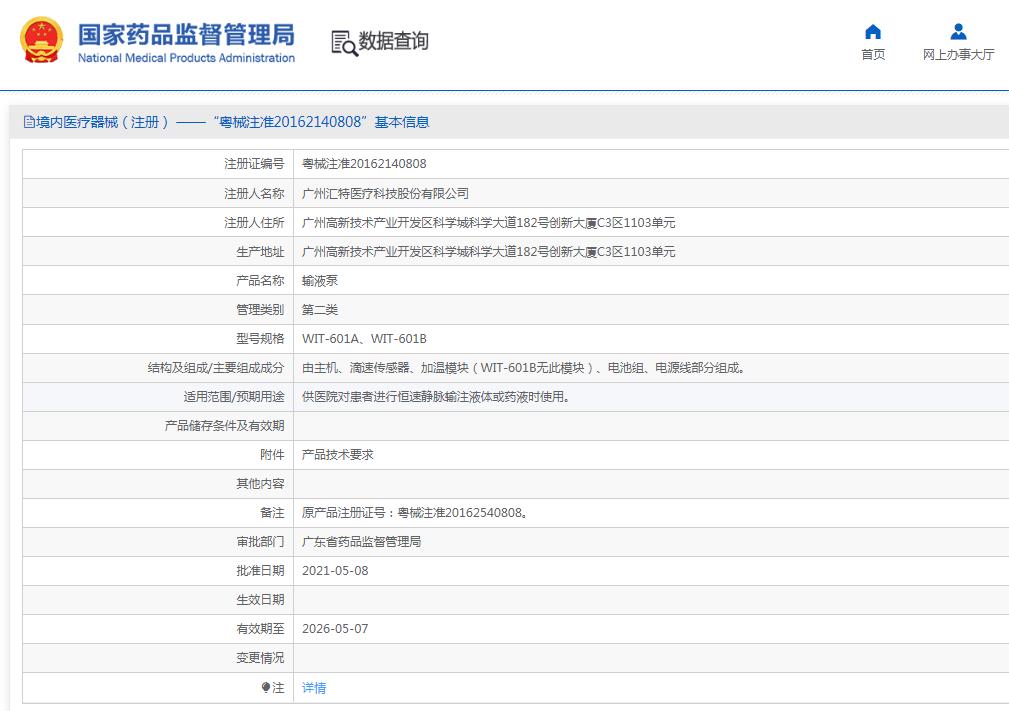Select model text WIT-601A、WIT-601B
This screenshot has width=1009, height=711.
point(364,338)
